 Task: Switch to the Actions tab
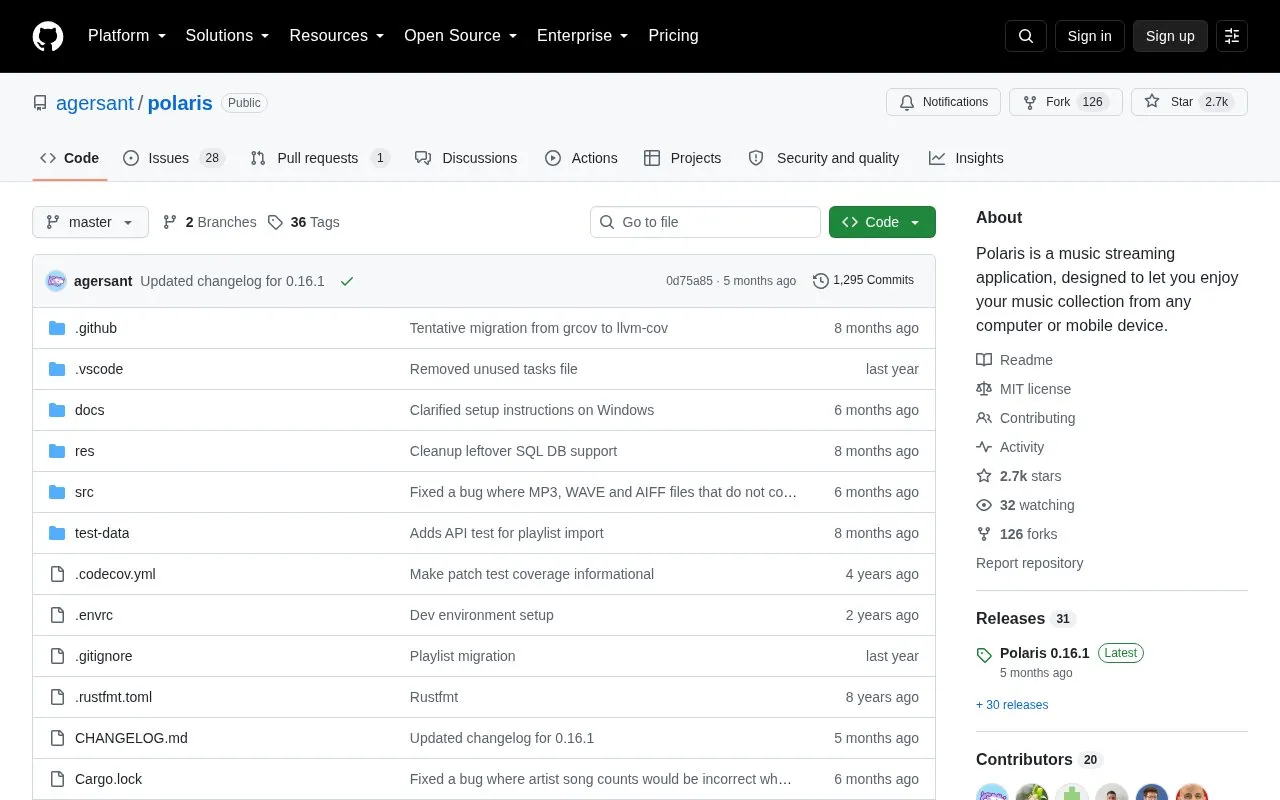click(581, 158)
